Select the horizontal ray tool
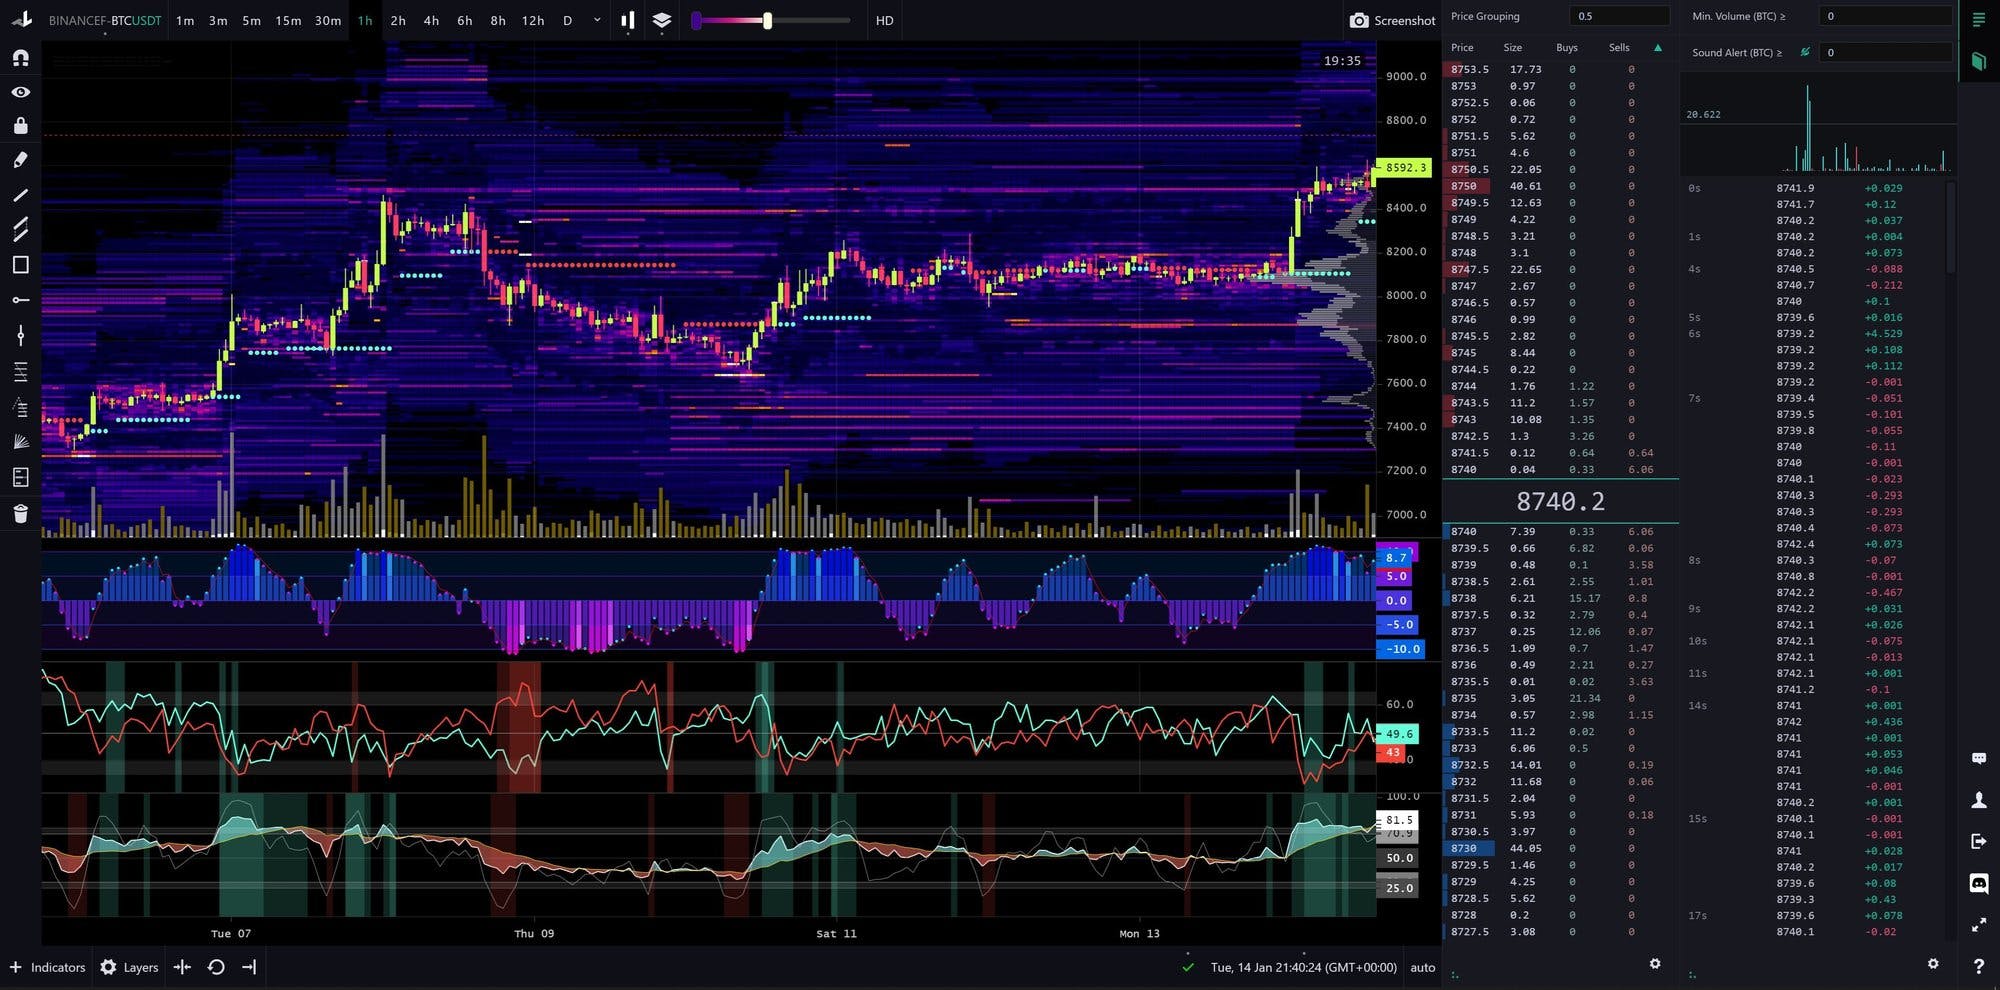 coord(20,300)
